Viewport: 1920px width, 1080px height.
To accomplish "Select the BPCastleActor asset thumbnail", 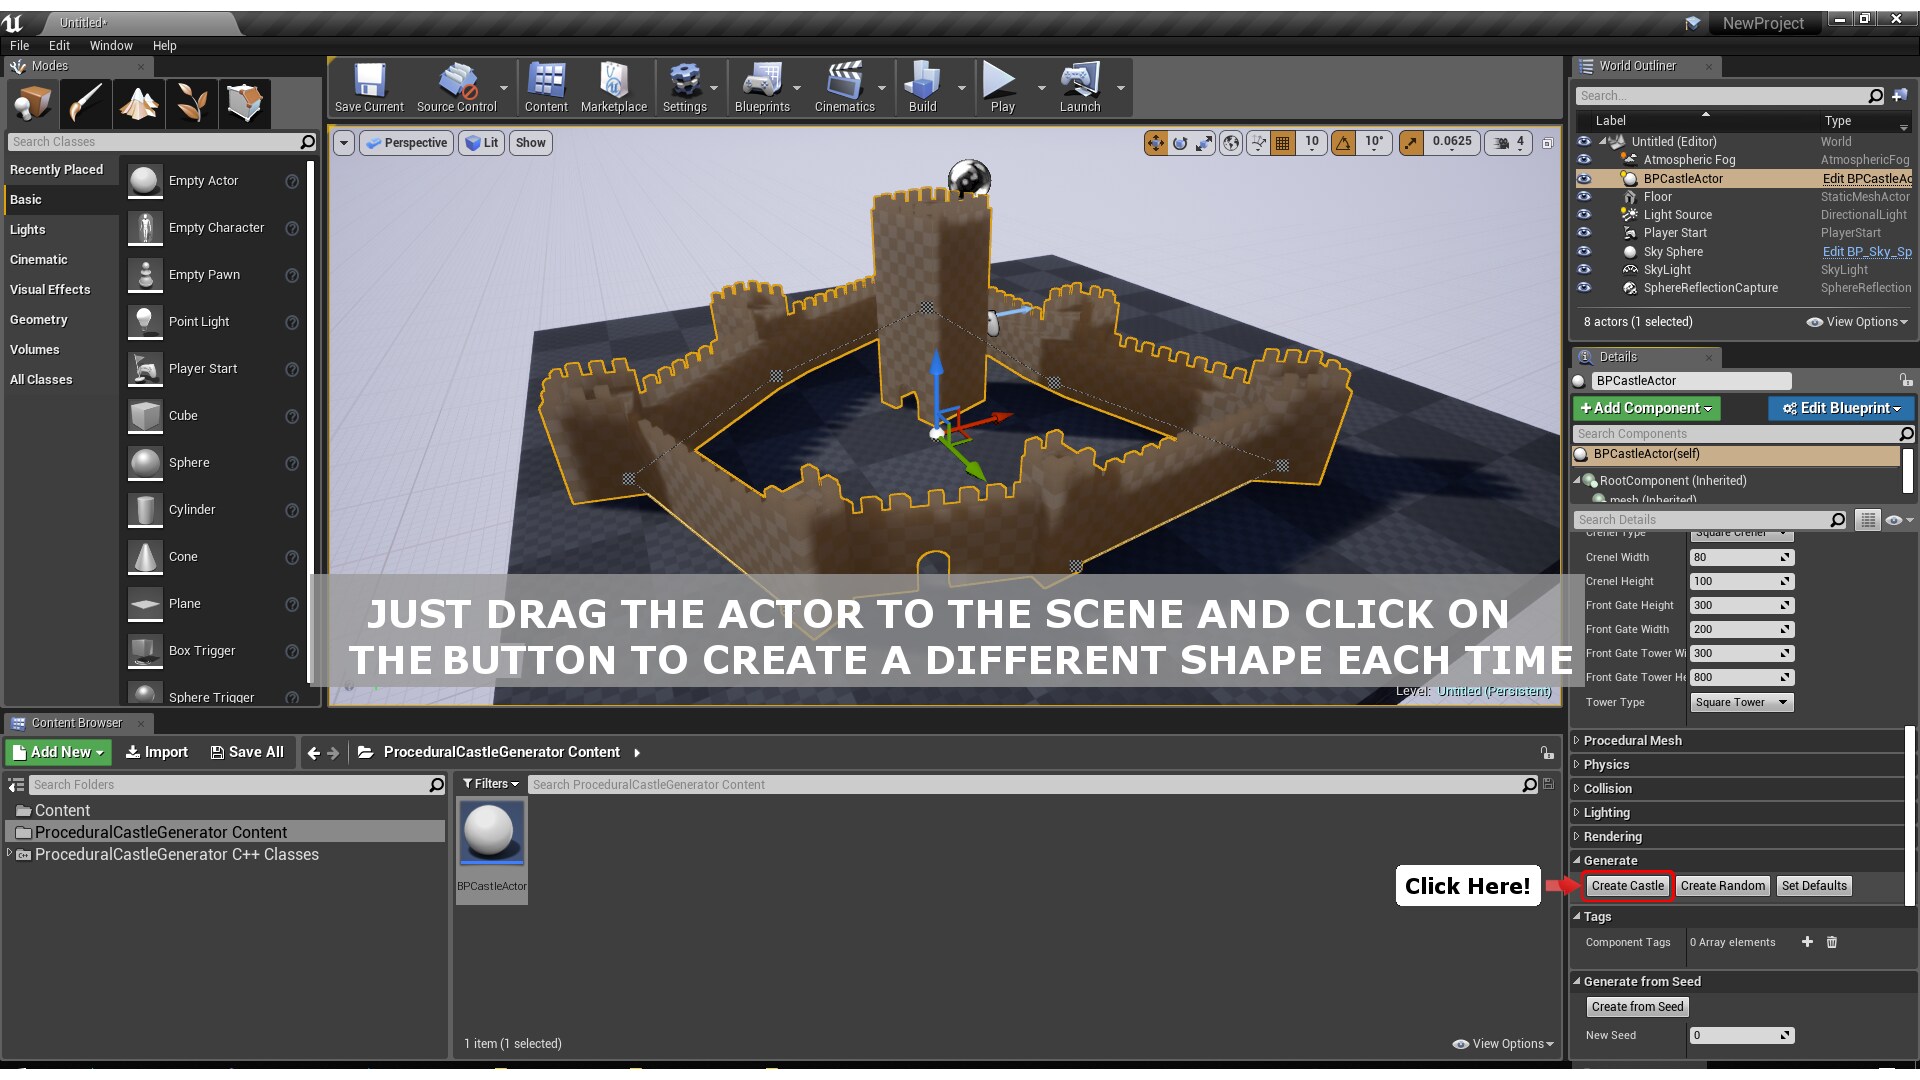I will [x=491, y=832].
